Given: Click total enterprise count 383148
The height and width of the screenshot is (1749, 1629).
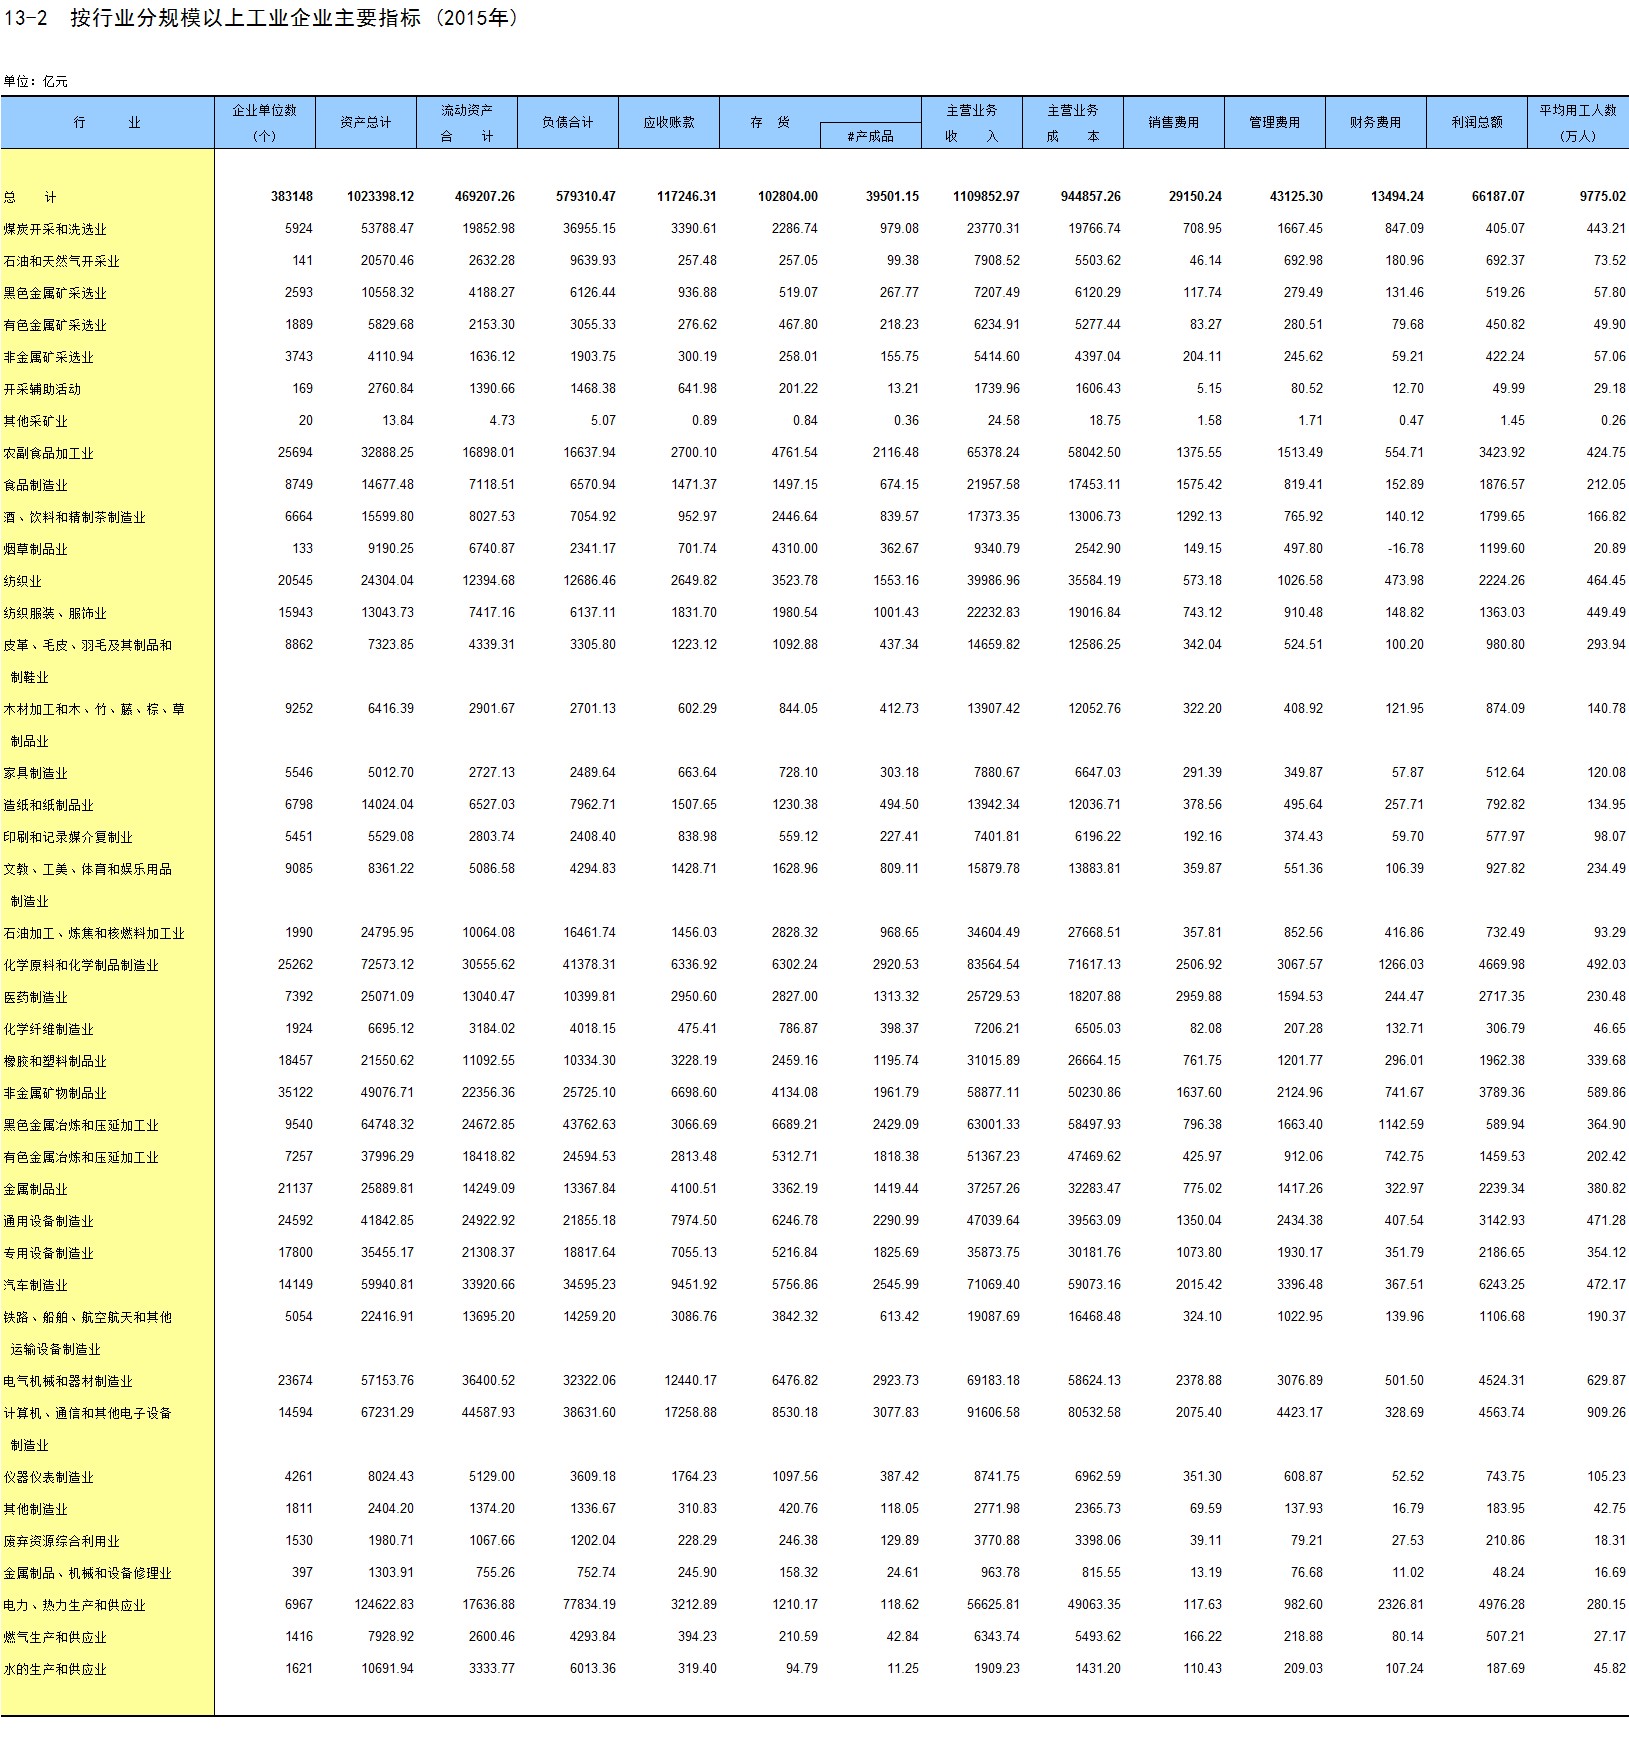Looking at the screenshot, I should coord(292,197).
